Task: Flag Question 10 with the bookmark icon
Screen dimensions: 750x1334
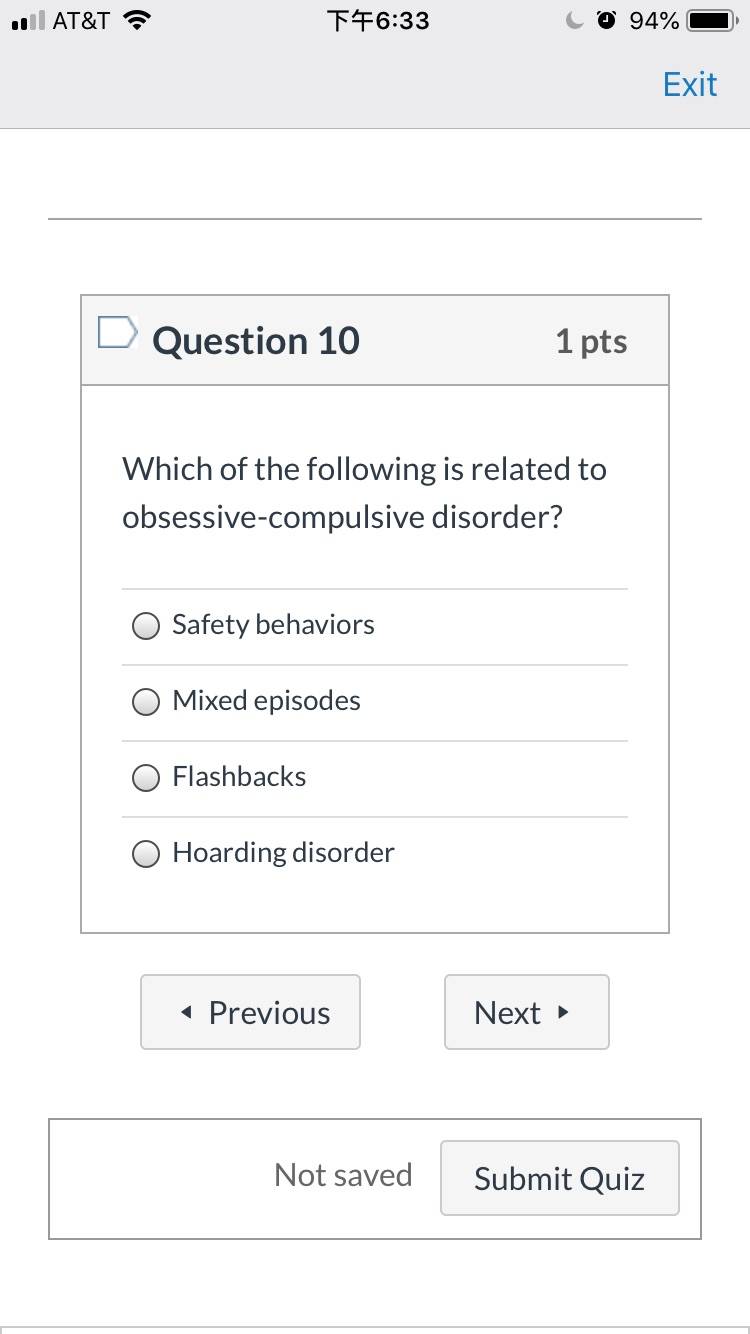Action: tap(116, 333)
